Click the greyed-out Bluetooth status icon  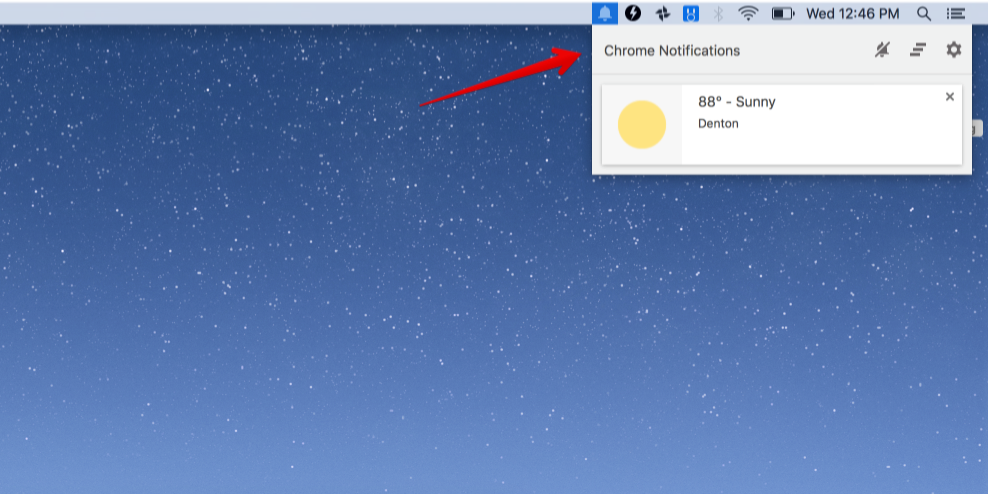tap(718, 13)
